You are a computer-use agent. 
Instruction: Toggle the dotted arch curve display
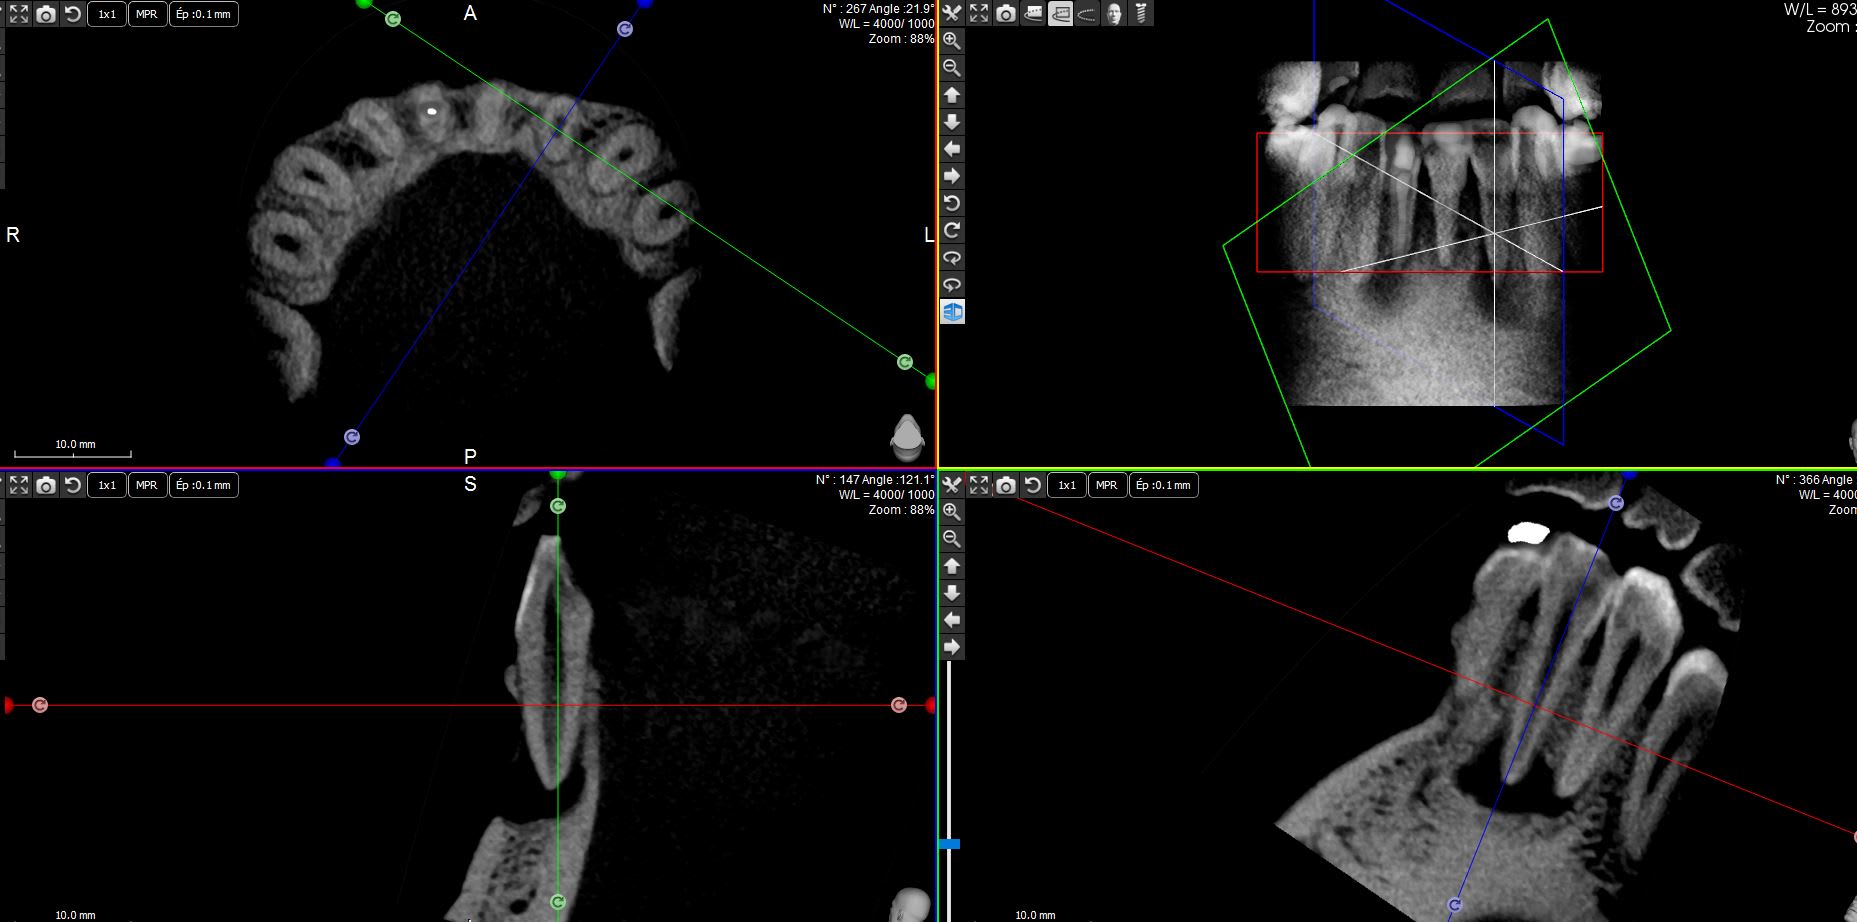click(x=1087, y=13)
